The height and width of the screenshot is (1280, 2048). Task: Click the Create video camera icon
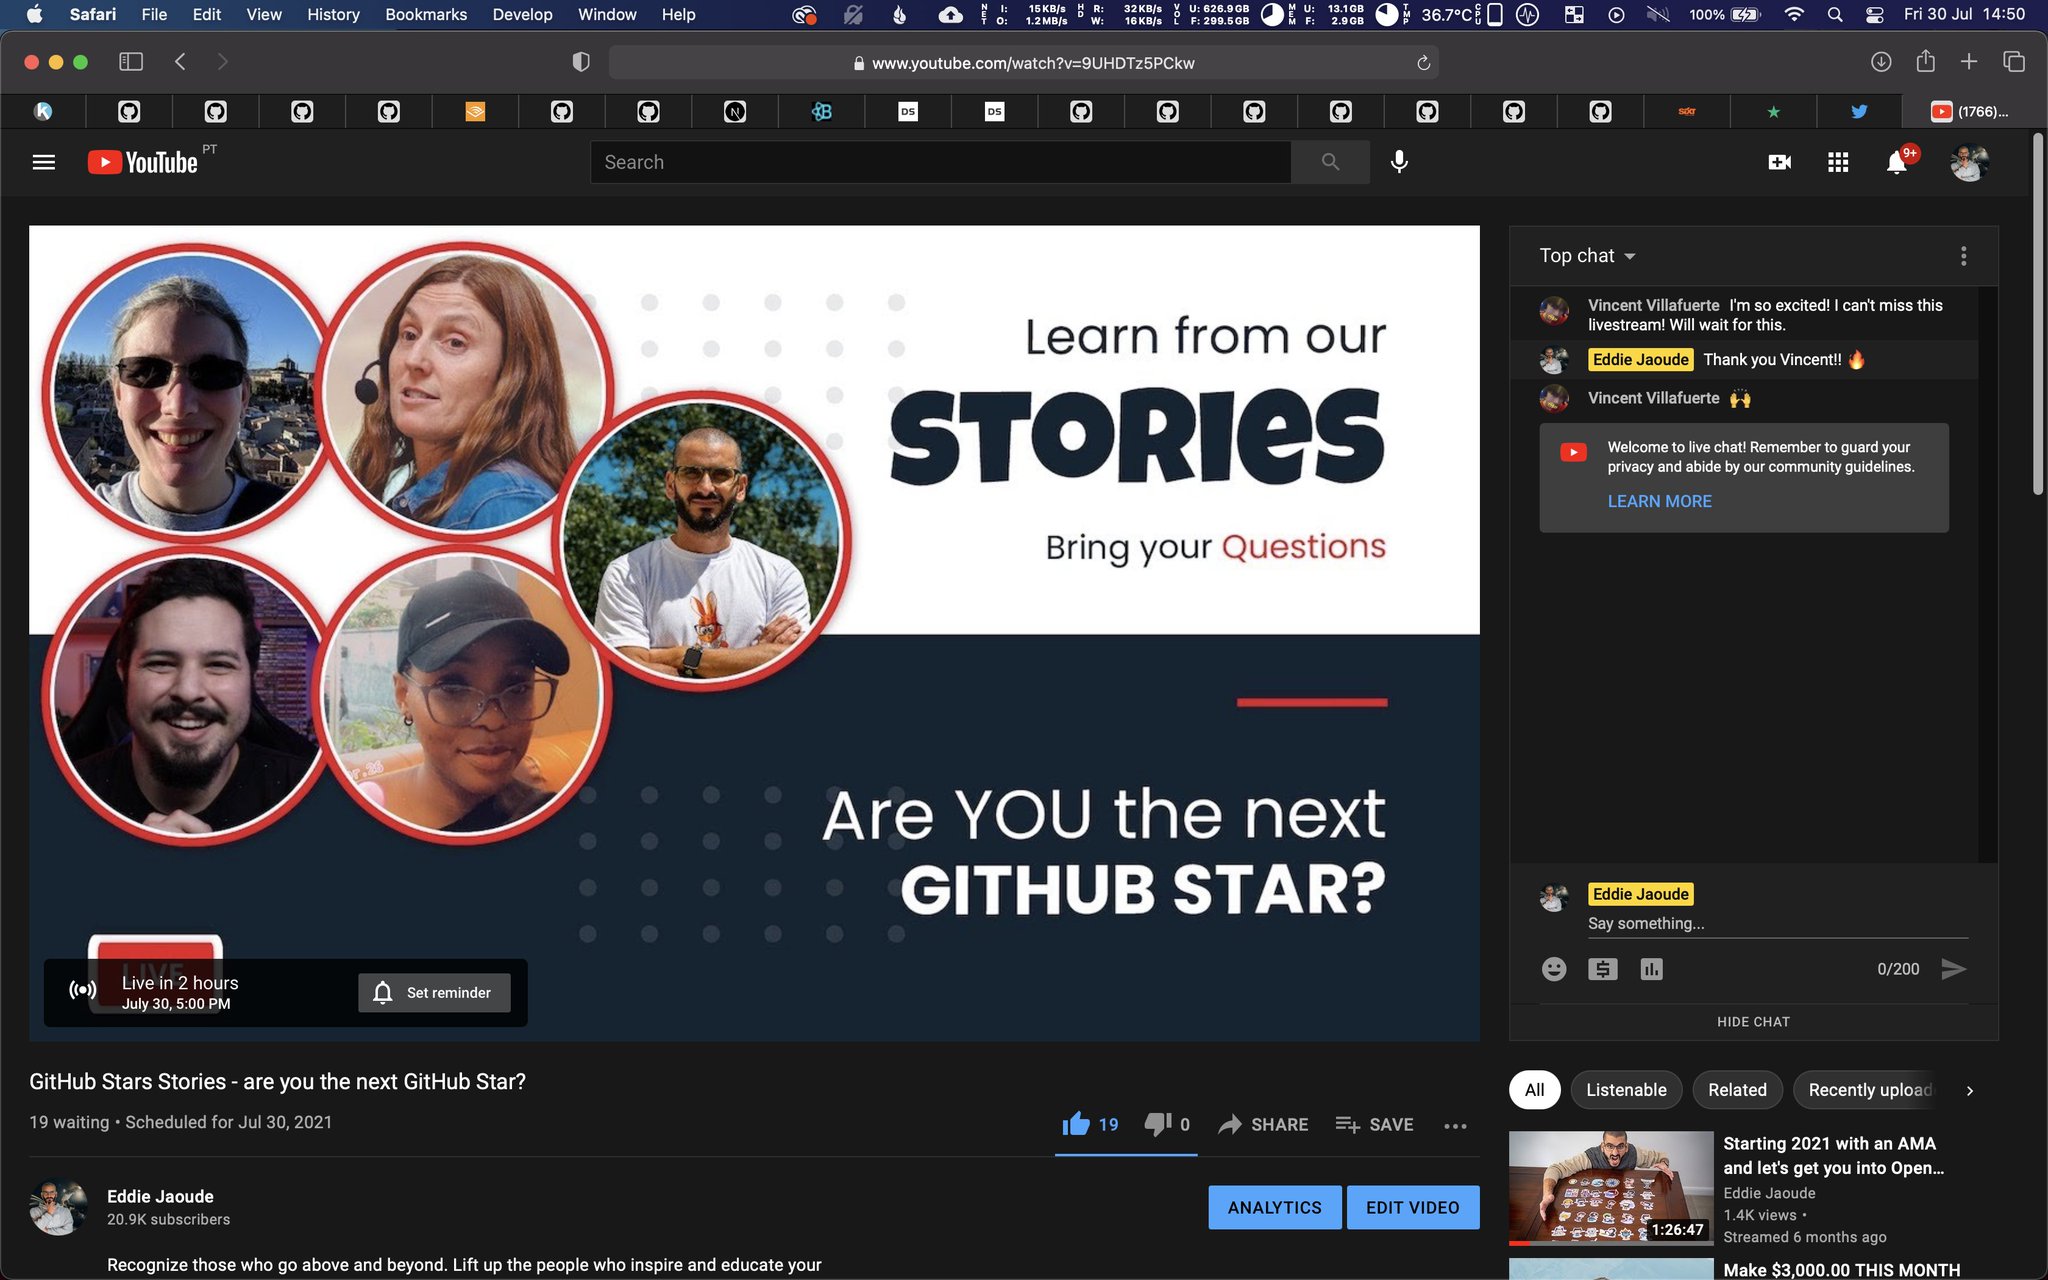point(1780,162)
